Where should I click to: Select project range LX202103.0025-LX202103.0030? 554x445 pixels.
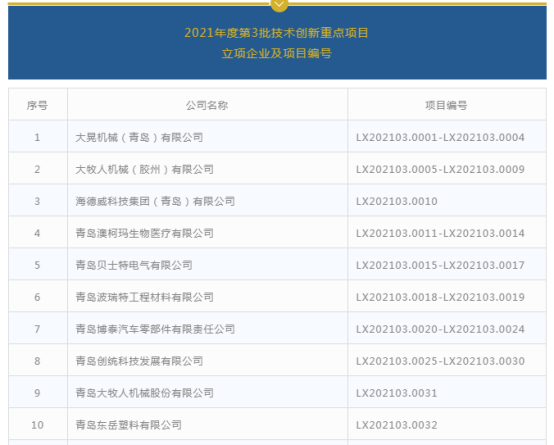point(440,361)
